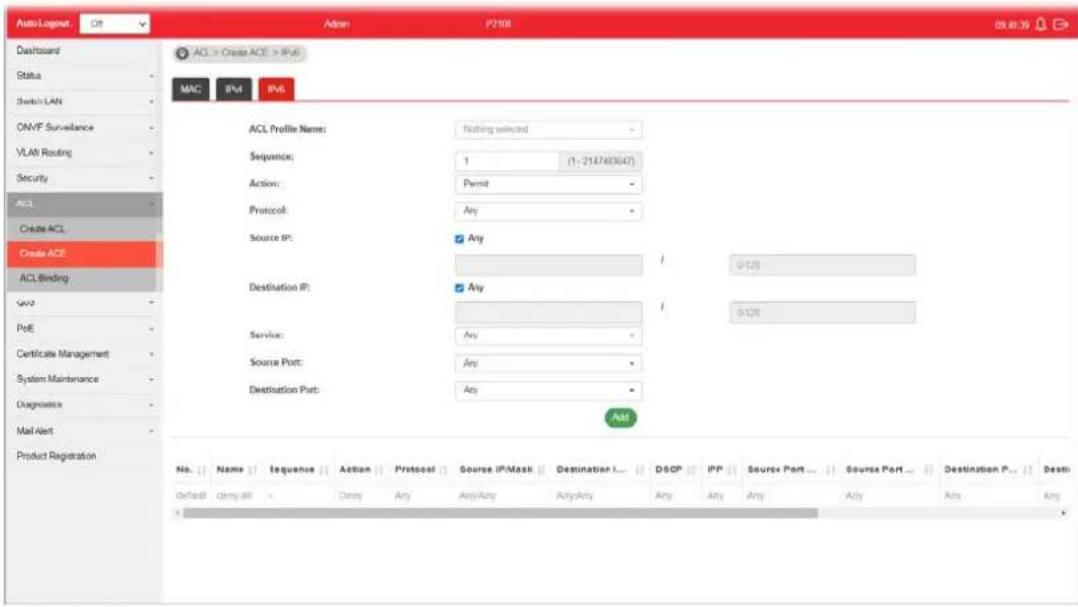The height and width of the screenshot is (607, 1078).
Task: Click the Deny action cell
Action: (351, 496)
